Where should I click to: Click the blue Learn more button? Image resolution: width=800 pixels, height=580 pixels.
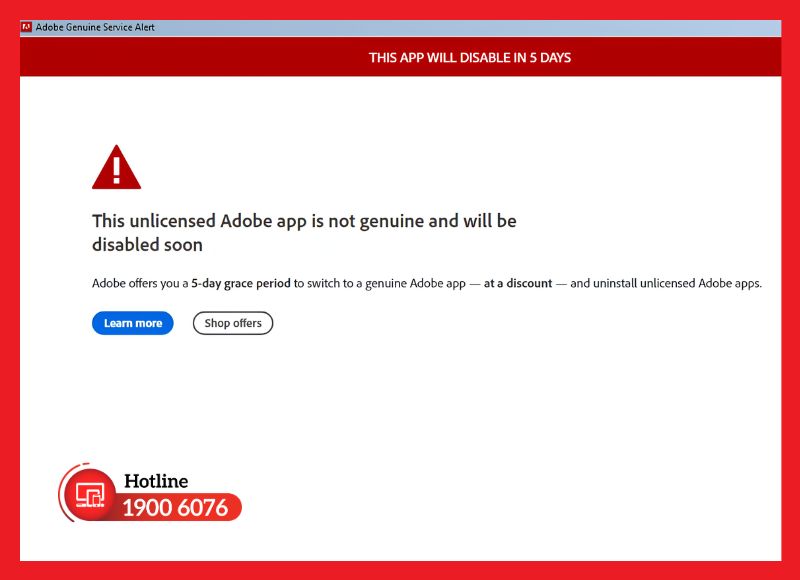[x=133, y=323]
